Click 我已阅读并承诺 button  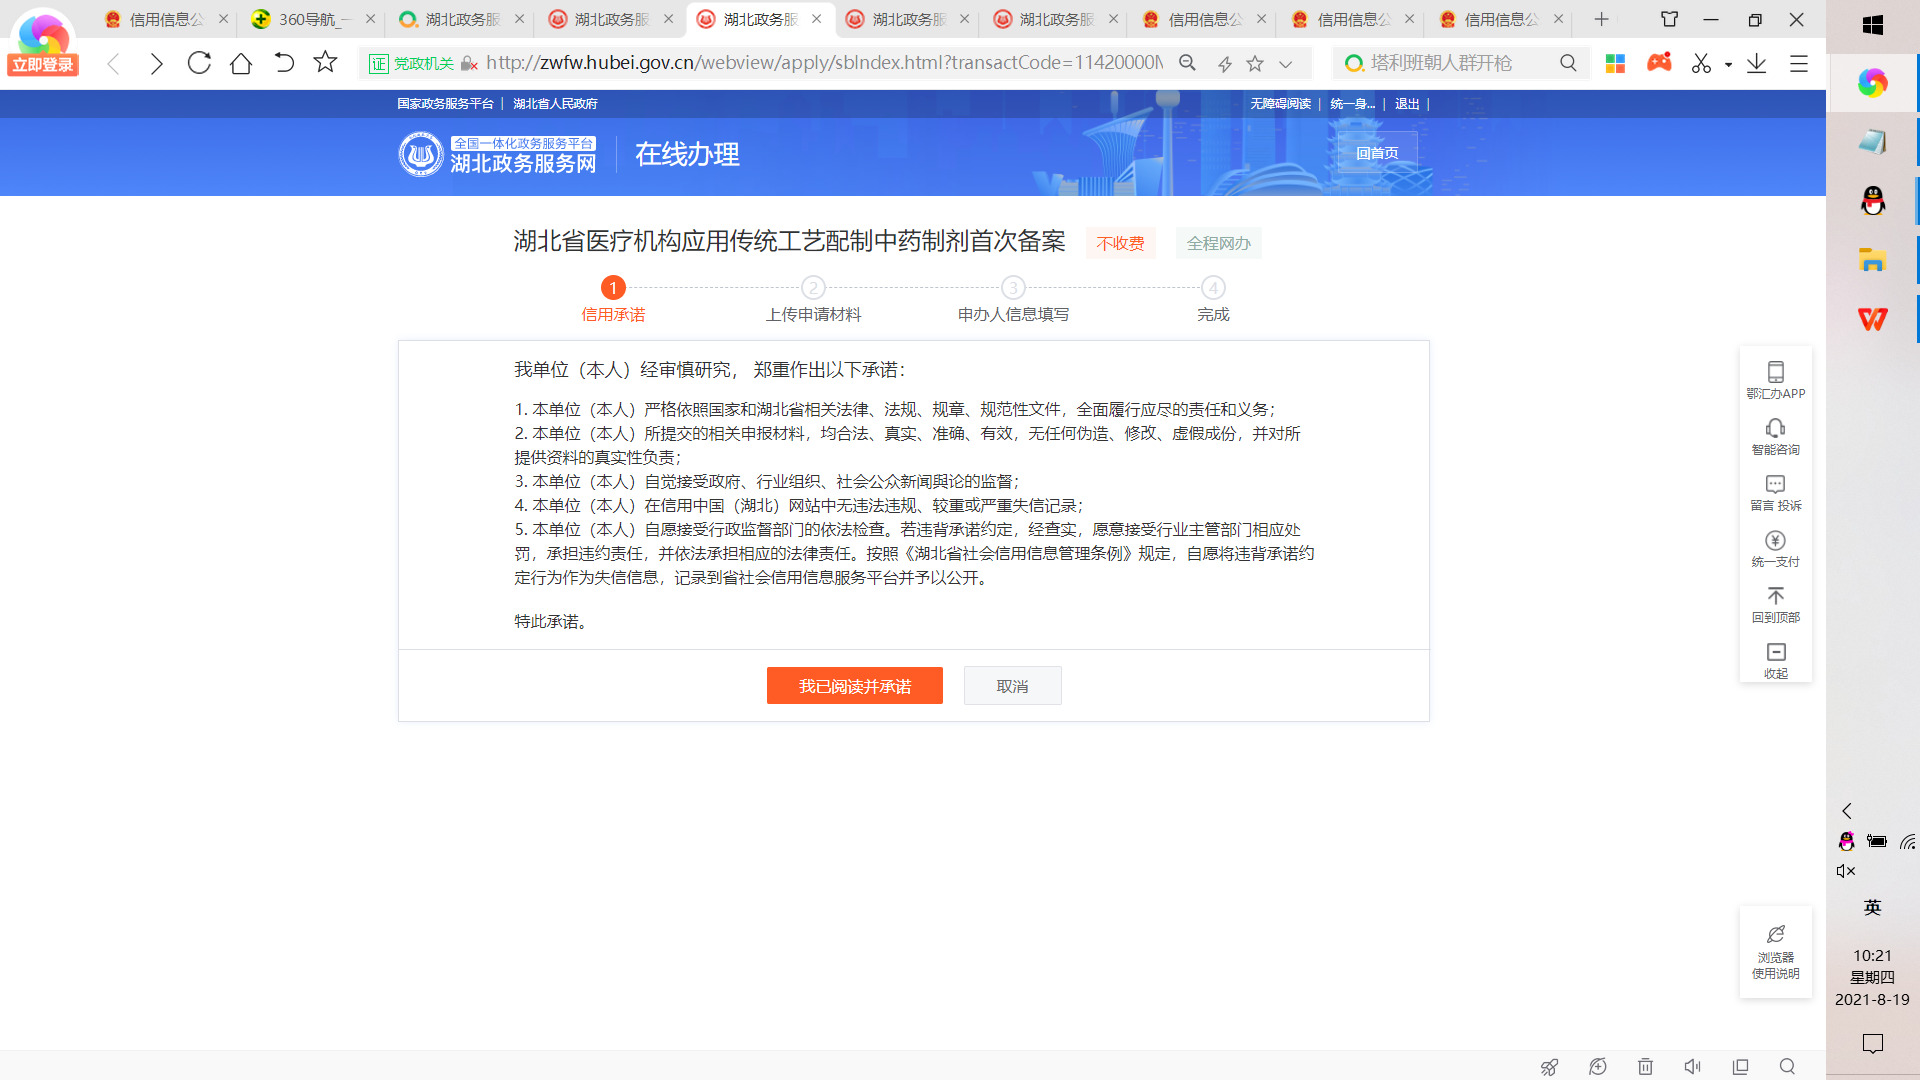click(854, 686)
